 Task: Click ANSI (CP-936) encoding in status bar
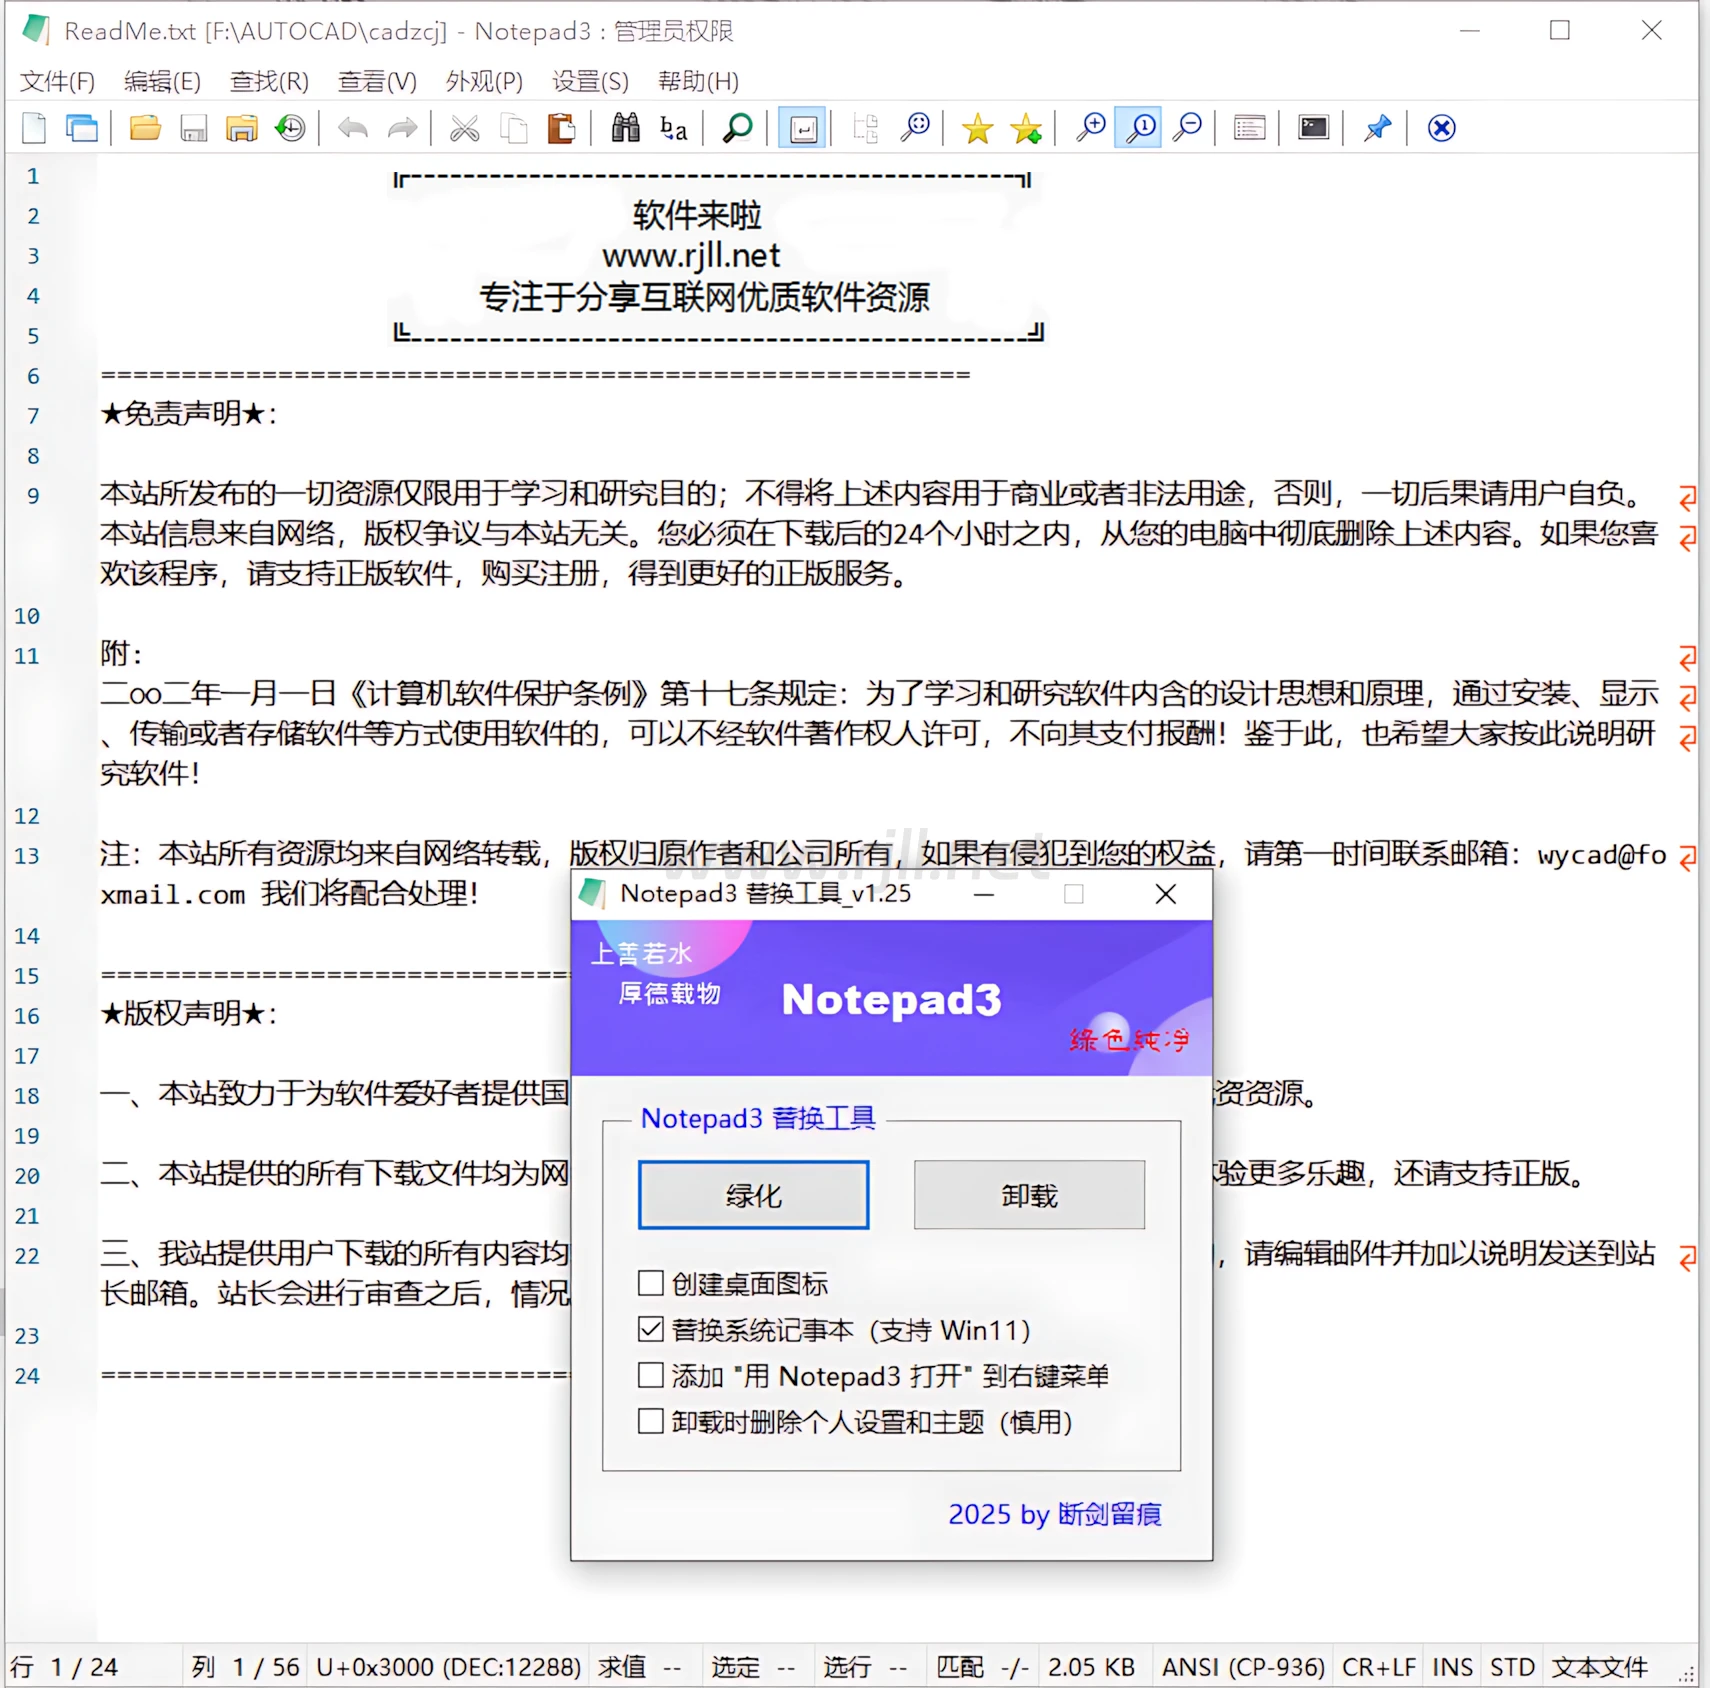tap(1242, 1667)
